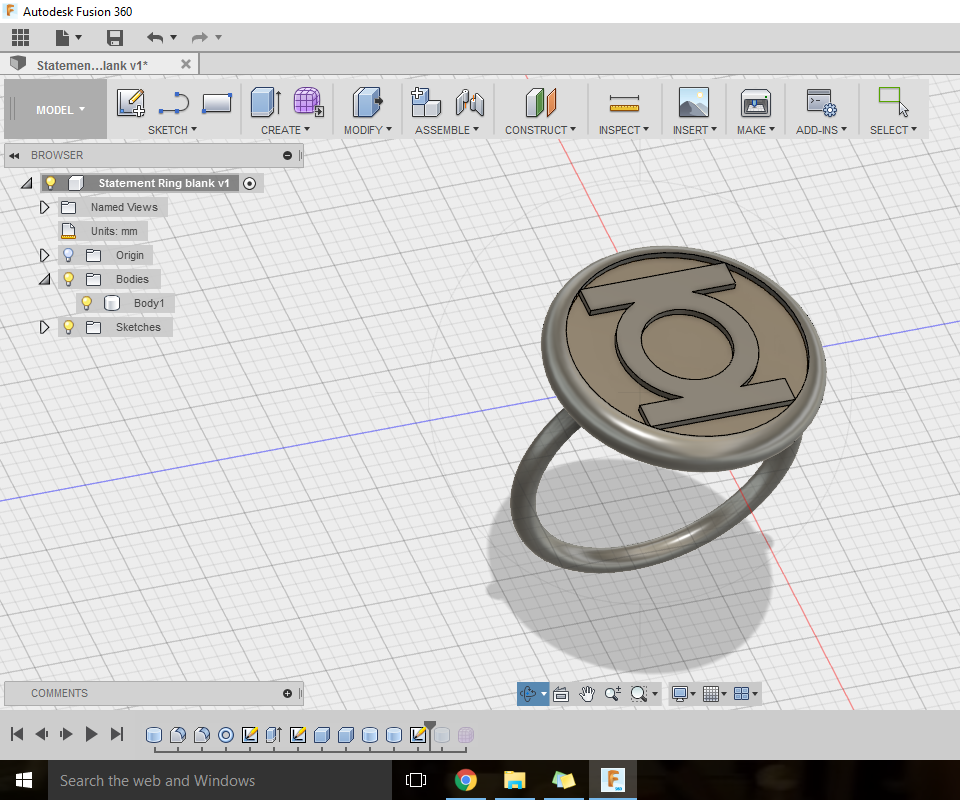The image size is (960, 800).
Task: Open the SKETCH menu
Action: [x=172, y=130]
